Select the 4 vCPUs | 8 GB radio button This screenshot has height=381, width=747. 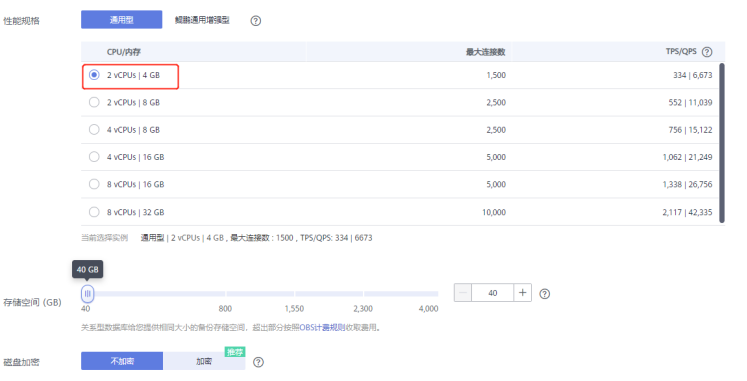(x=94, y=130)
